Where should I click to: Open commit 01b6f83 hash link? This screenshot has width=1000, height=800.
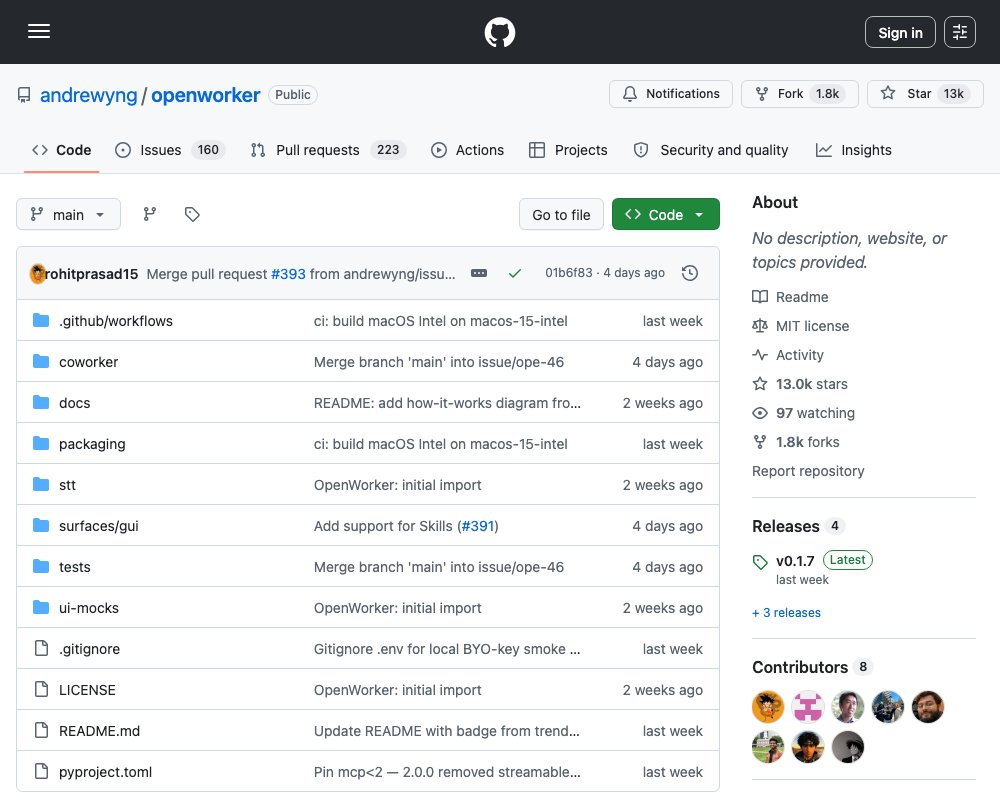click(569, 273)
